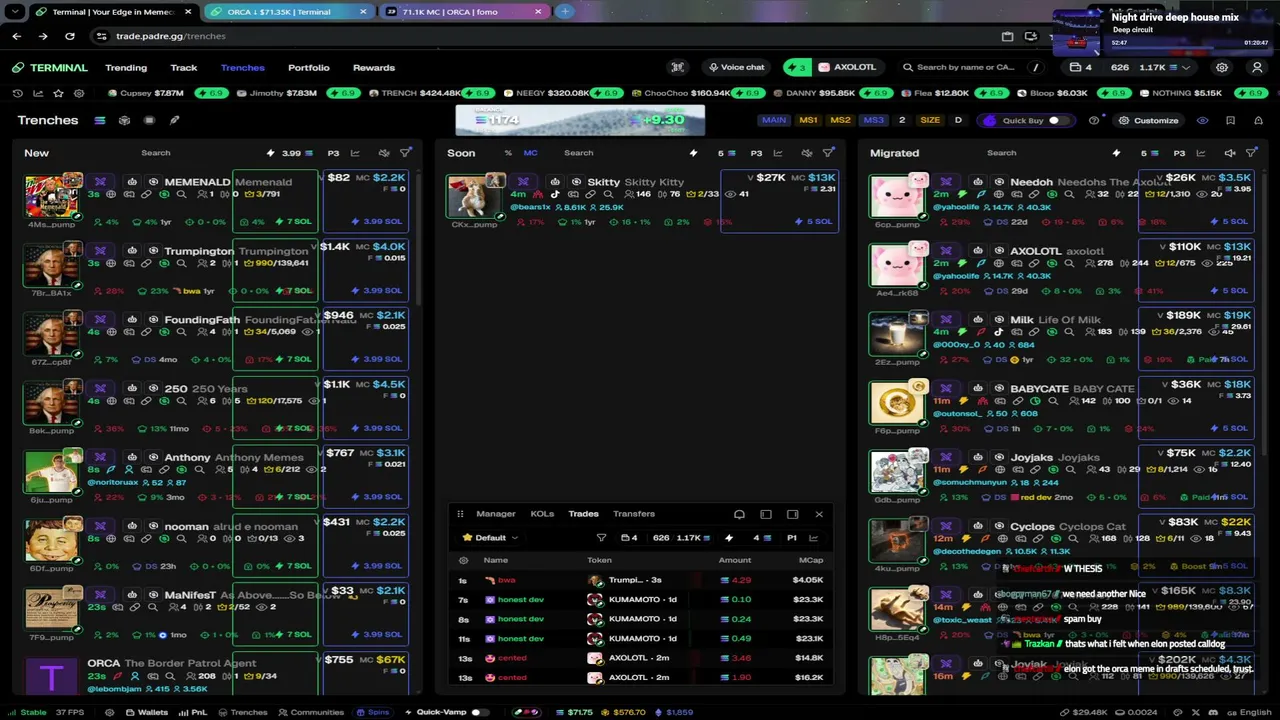Open the P1 preset selector in the trades panel
Image resolution: width=1280 pixels, height=720 pixels.
(x=791, y=538)
